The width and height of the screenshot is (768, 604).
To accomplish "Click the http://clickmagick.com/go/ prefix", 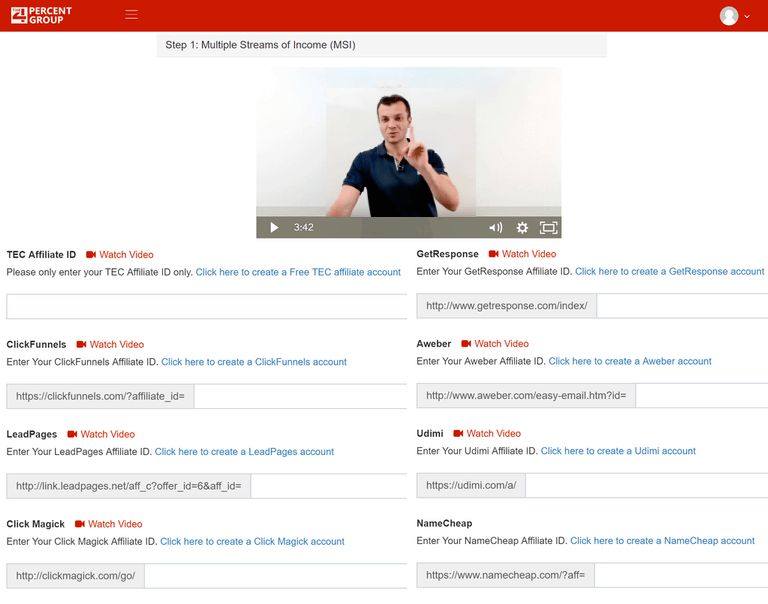I will click(75, 576).
